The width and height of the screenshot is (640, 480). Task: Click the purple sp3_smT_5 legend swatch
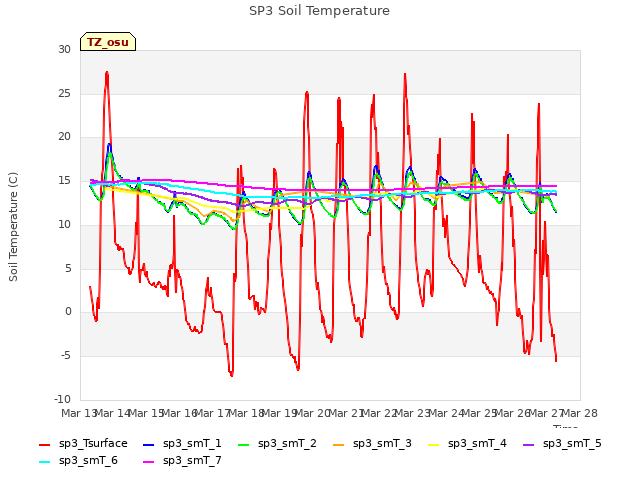click(x=528, y=445)
